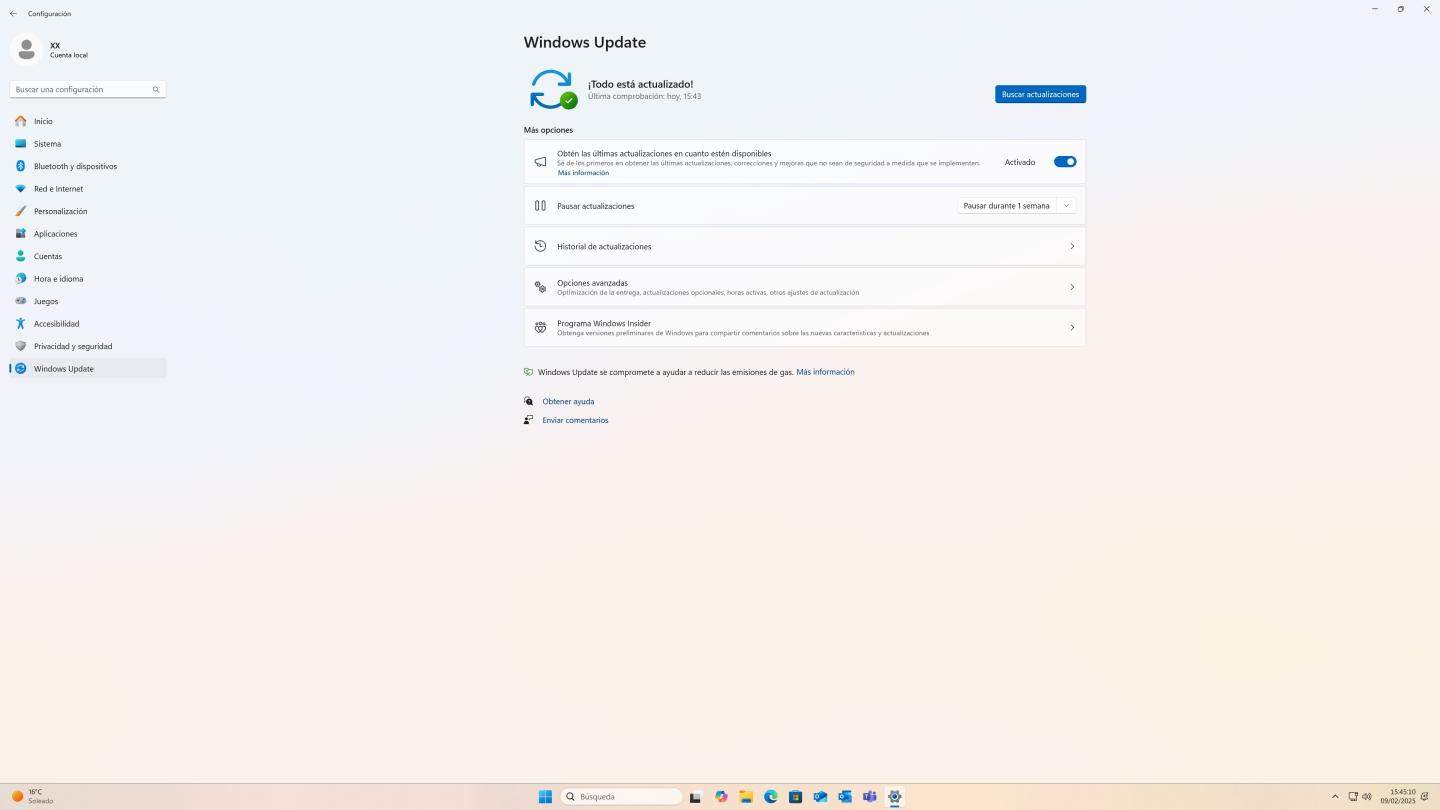Expand Programa Windows Insider chevron
The width and height of the screenshot is (1440, 810).
[1072, 328]
